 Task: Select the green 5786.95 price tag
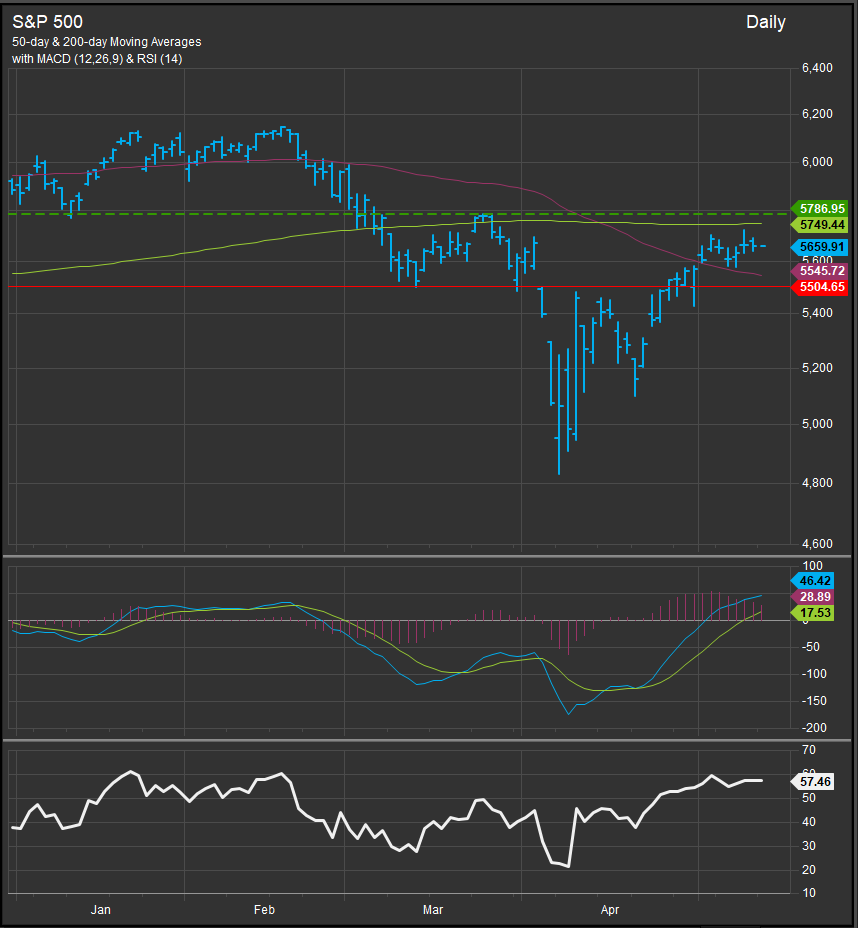pyautogui.click(x=820, y=208)
